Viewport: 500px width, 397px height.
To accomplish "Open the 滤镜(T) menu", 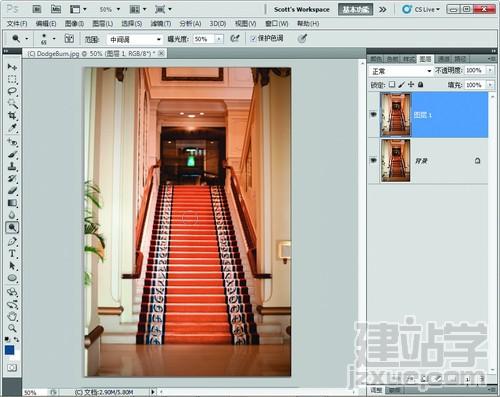I will (161, 24).
